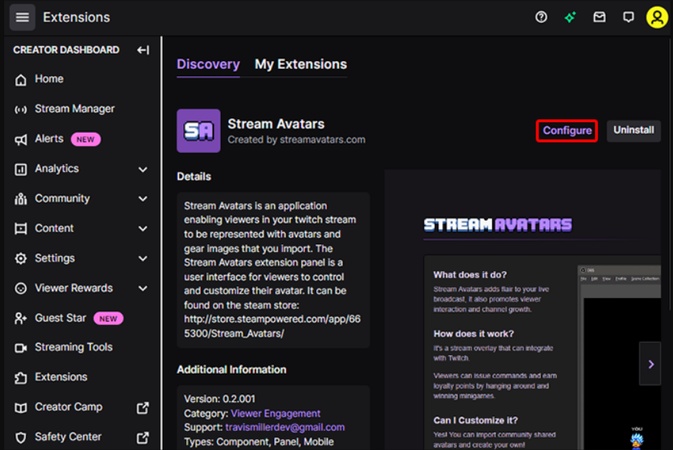The image size is (673, 450).
Task: Click 'Can I Customize it?' heading in preview
Action: coord(476,420)
